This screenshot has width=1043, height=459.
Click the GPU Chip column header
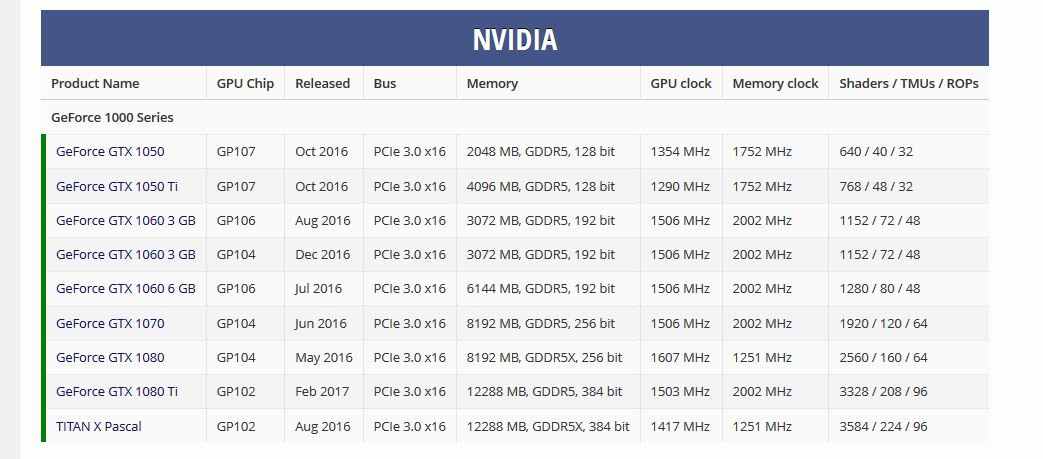[x=245, y=83]
